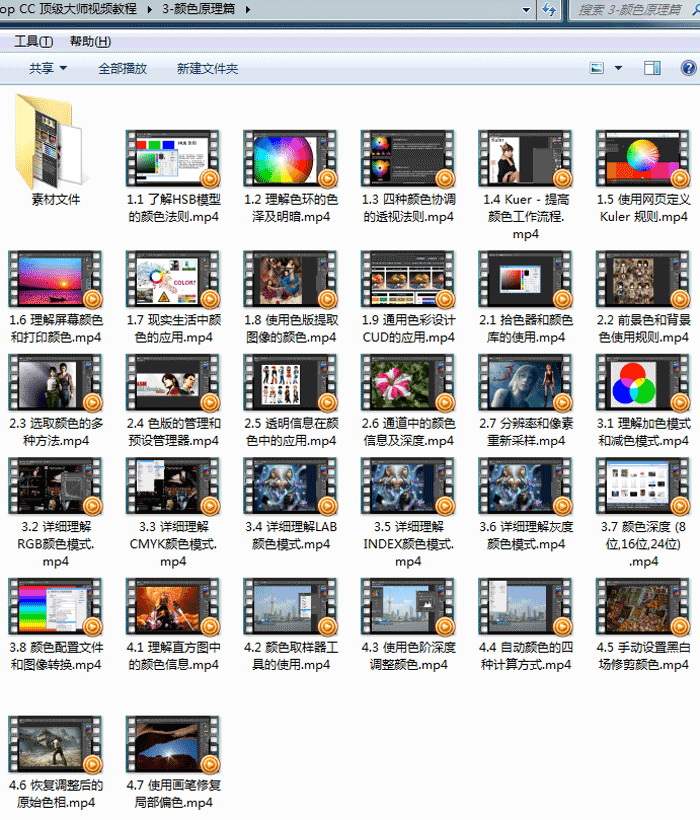Click the refresh button beside address bar
The image size is (700, 820).
point(549,9)
